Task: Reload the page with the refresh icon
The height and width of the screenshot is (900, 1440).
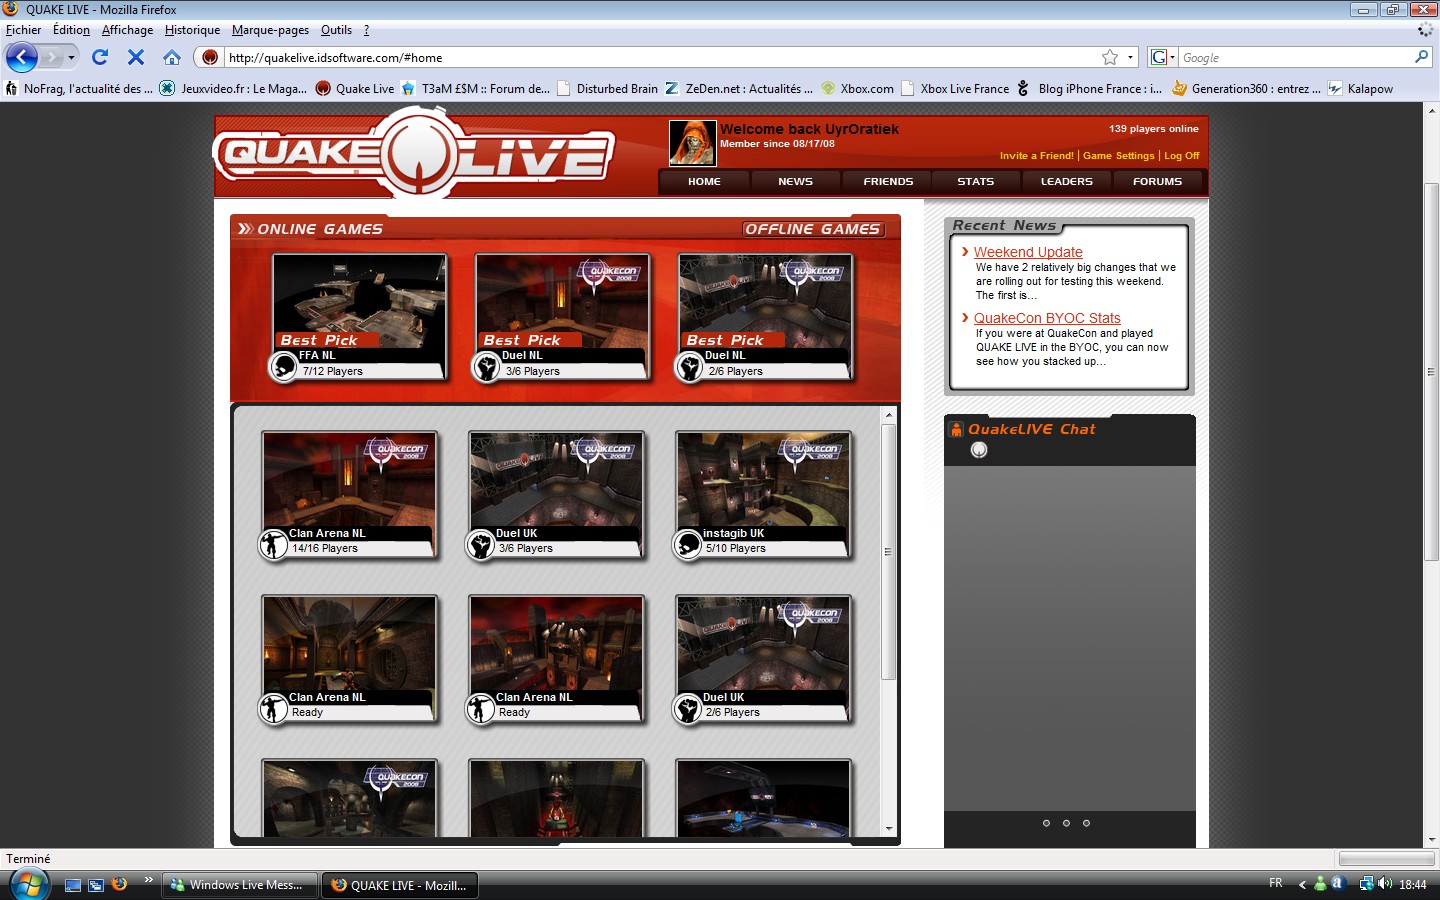Action: (100, 57)
